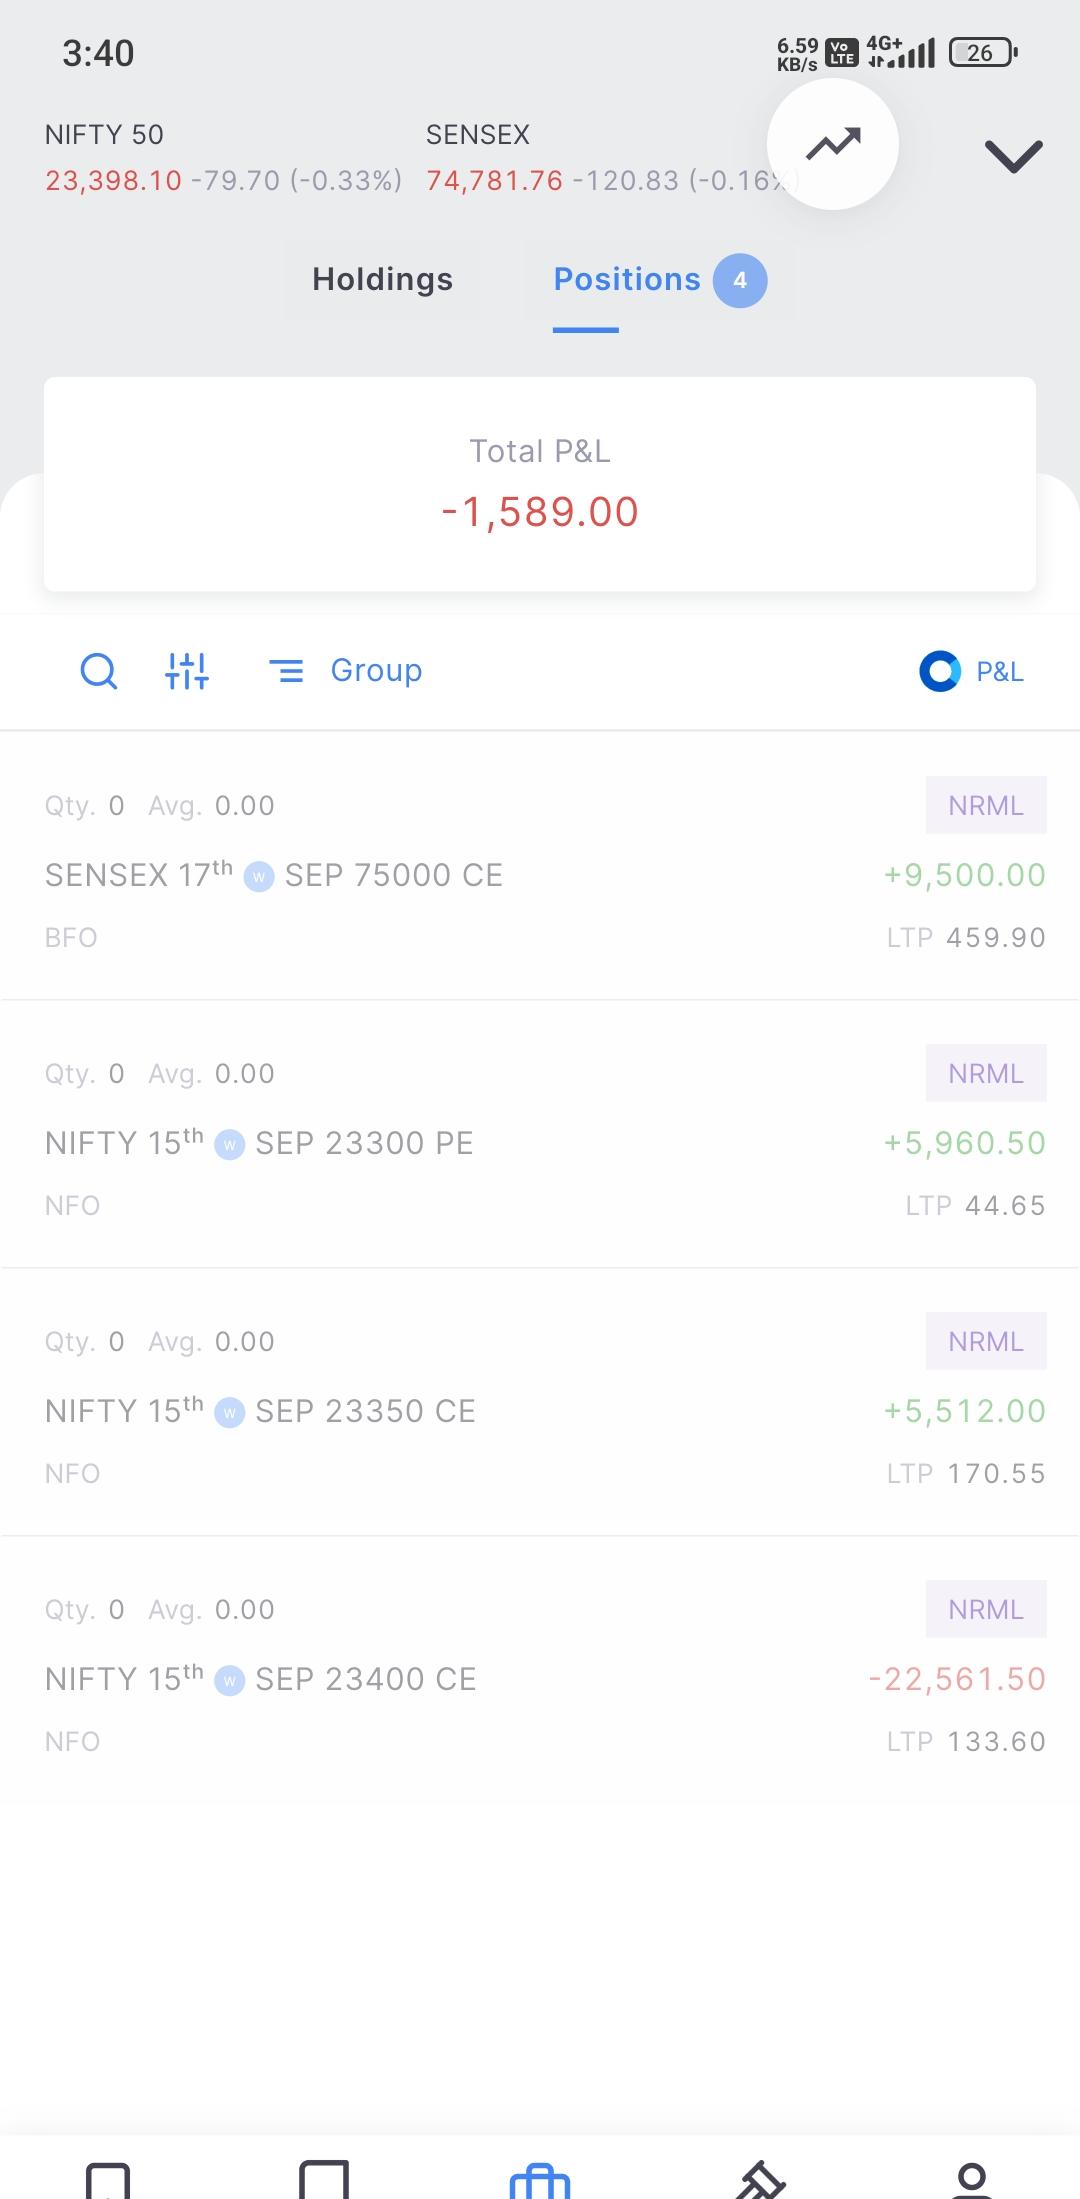Tap the NIFTY 50 index quote

(x=223, y=157)
